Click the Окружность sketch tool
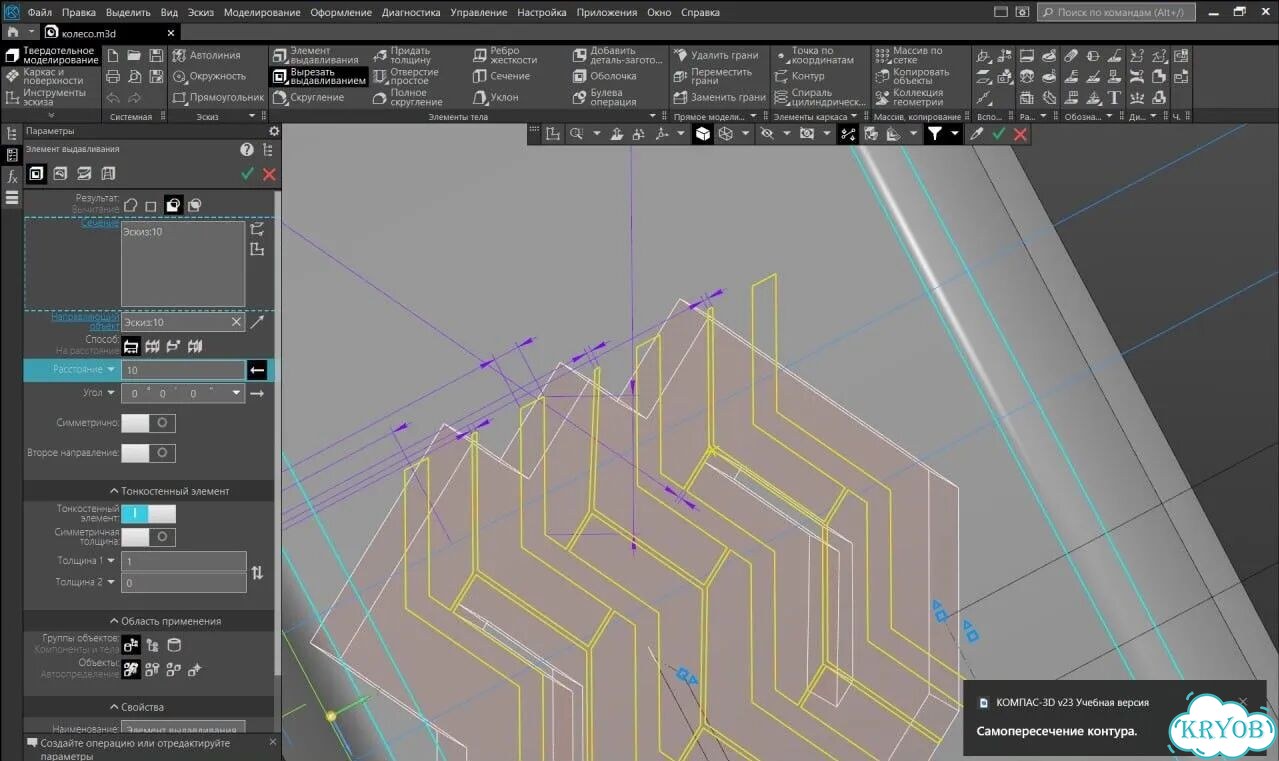The image size is (1279, 761). [208, 76]
